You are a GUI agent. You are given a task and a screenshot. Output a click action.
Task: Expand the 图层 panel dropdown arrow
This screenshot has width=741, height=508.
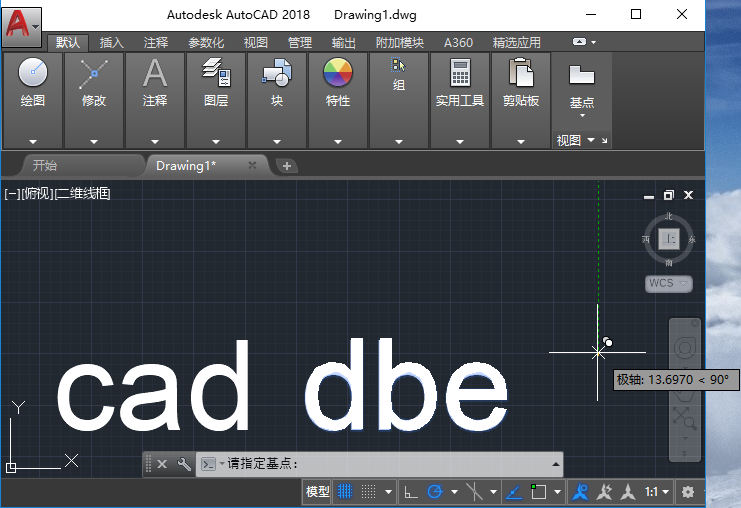point(216,142)
